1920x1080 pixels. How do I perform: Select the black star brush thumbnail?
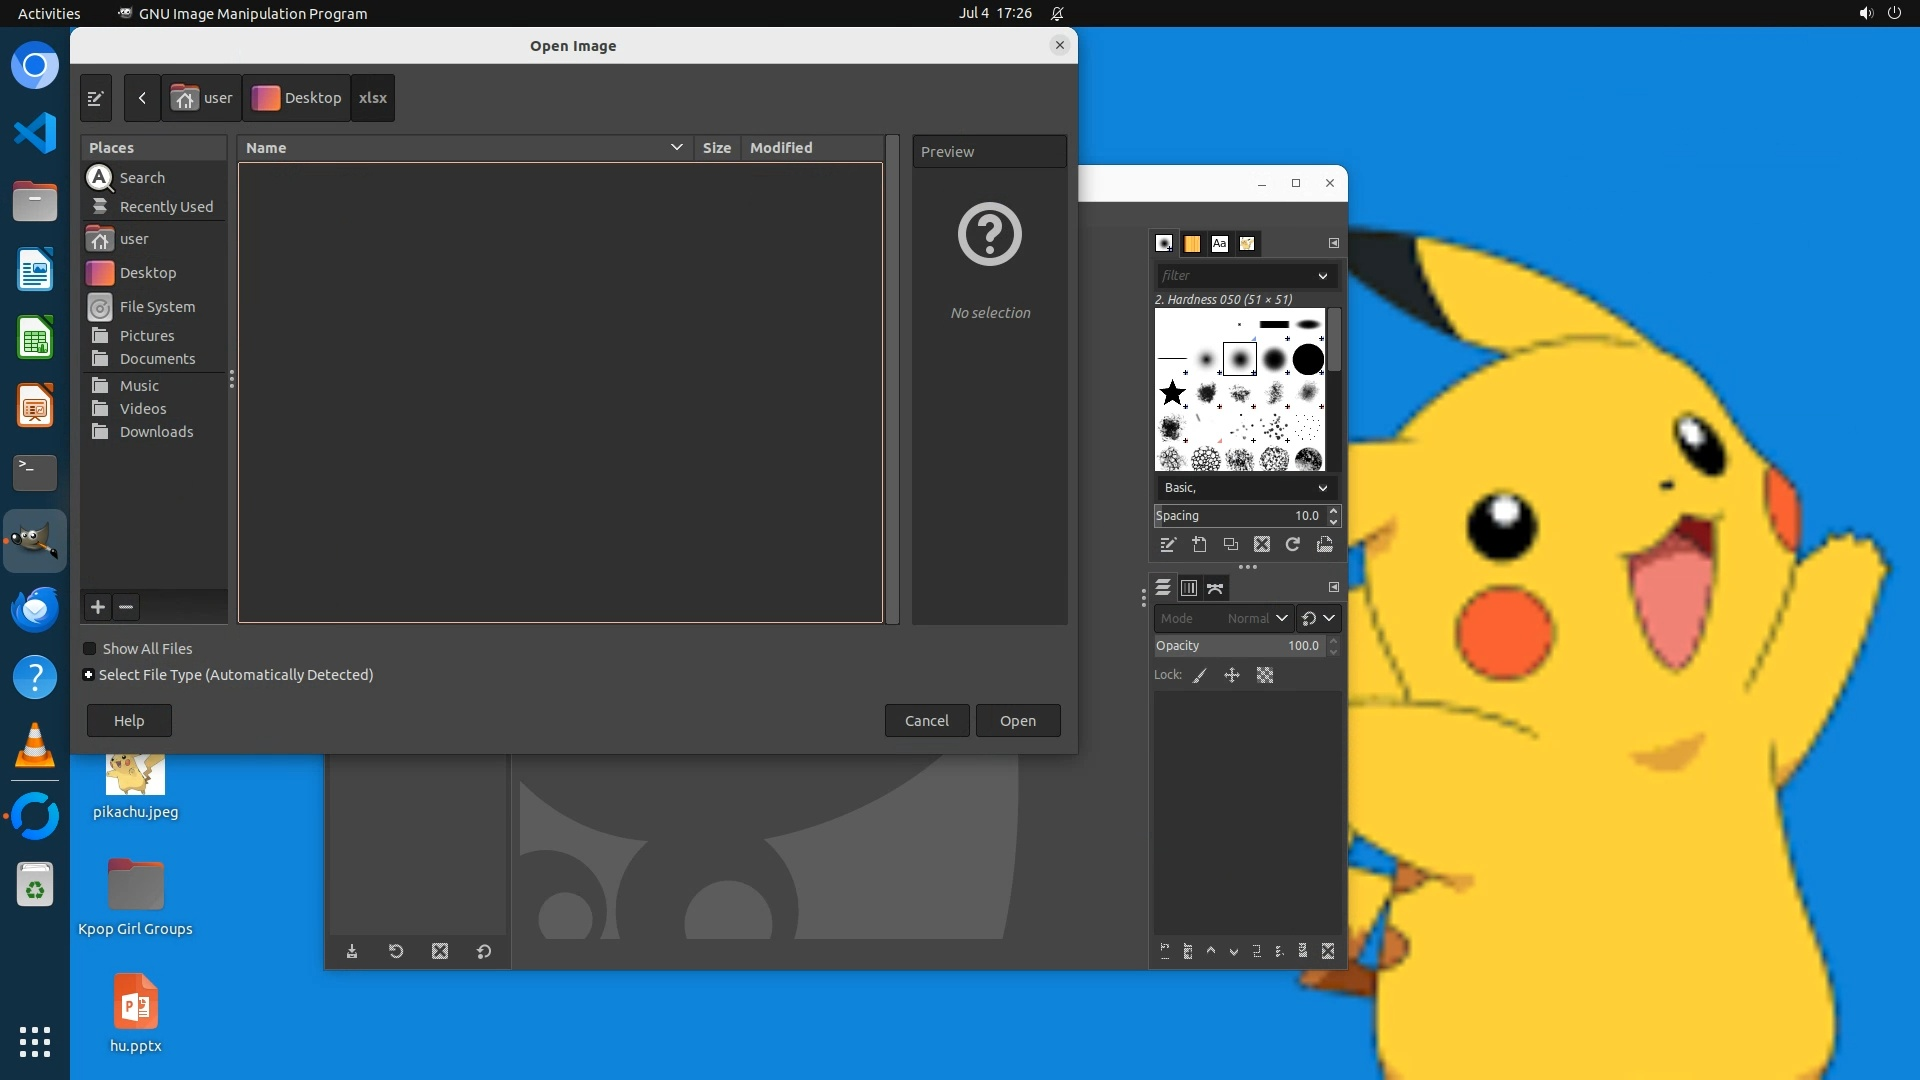[1172, 392]
